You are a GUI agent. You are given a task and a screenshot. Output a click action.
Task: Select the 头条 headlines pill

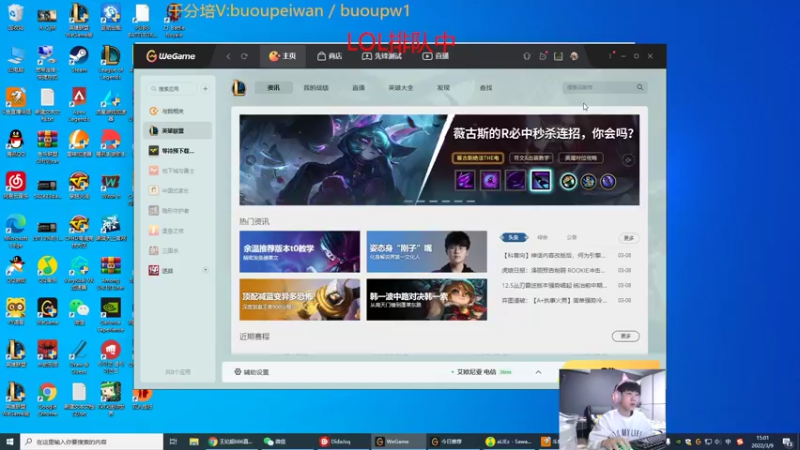click(x=514, y=237)
